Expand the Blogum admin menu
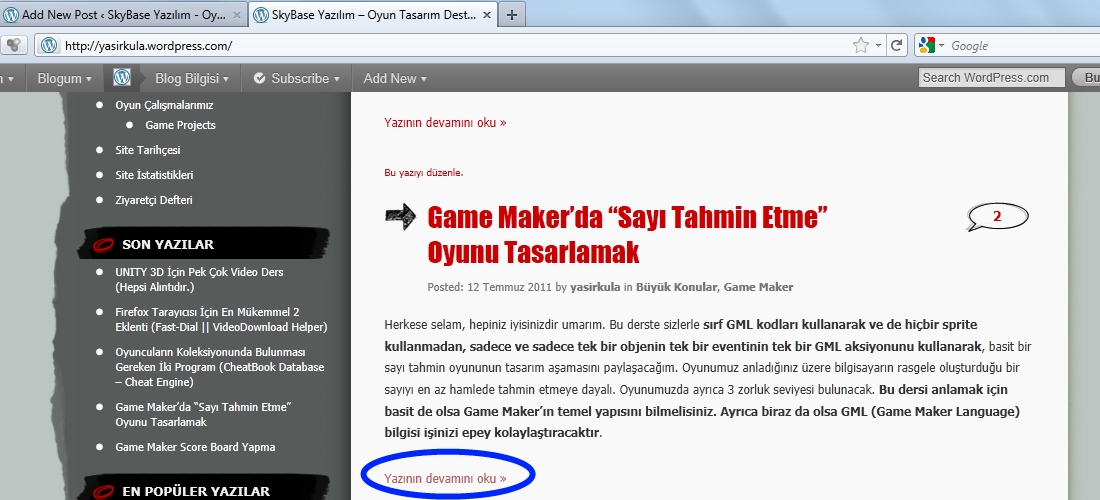Image resolution: width=1100 pixels, height=500 pixels. coord(64,78)
